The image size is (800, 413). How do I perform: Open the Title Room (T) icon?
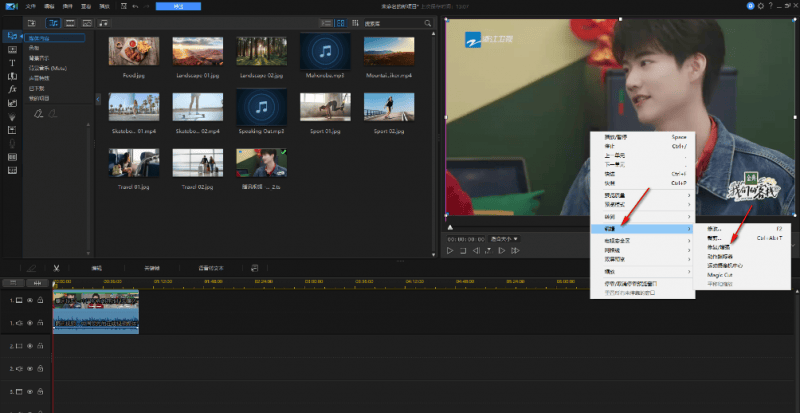pos(12,62)
